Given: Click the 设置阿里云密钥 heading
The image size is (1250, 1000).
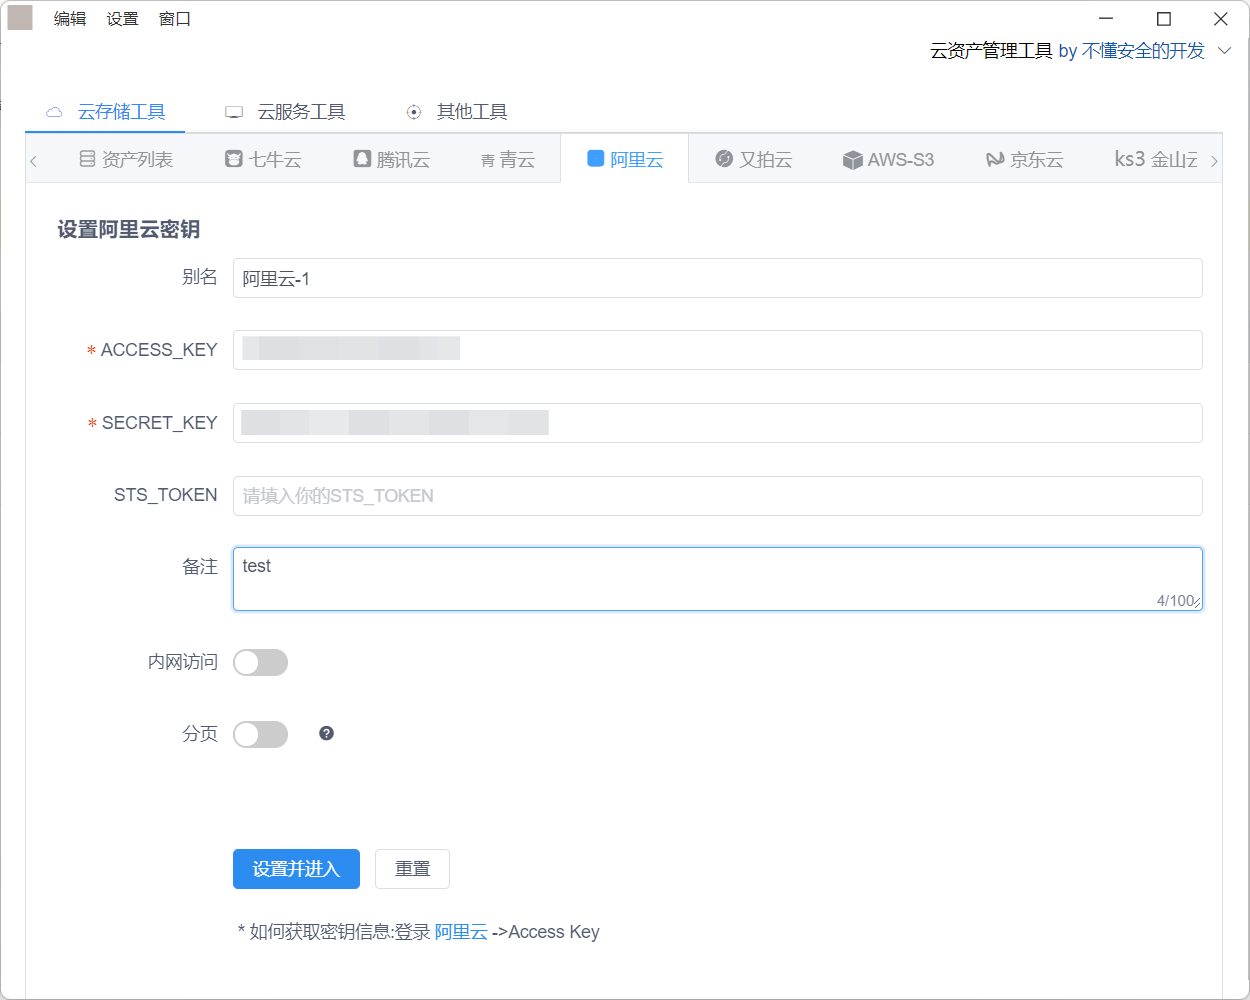Looking at the screenshot, I should (128, 230).
